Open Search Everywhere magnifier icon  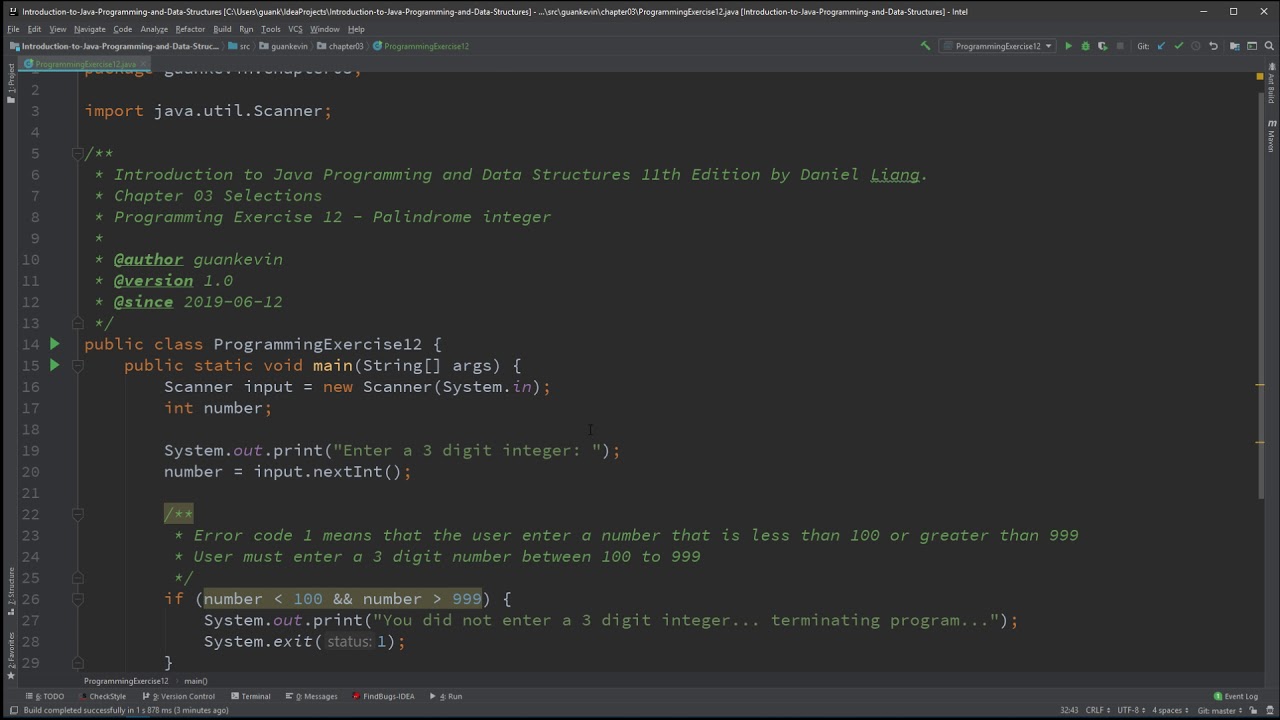(1269, 46)
